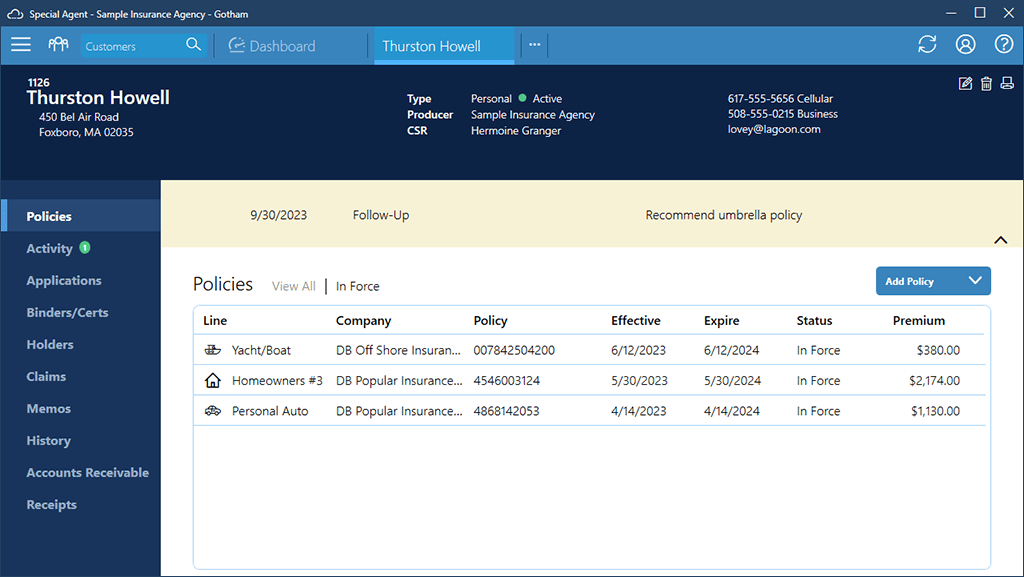Screen dimensions: 1024x577
Task: Click the refresh sync icon
Action: point(927,45)
